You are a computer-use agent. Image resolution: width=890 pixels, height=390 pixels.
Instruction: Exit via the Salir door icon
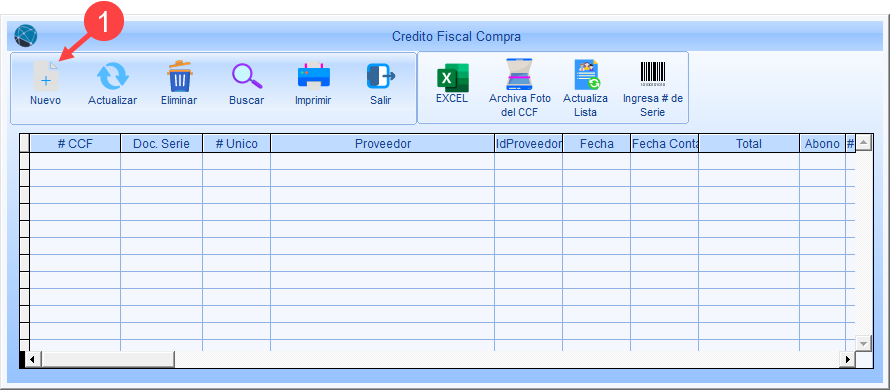pos(381,76)
